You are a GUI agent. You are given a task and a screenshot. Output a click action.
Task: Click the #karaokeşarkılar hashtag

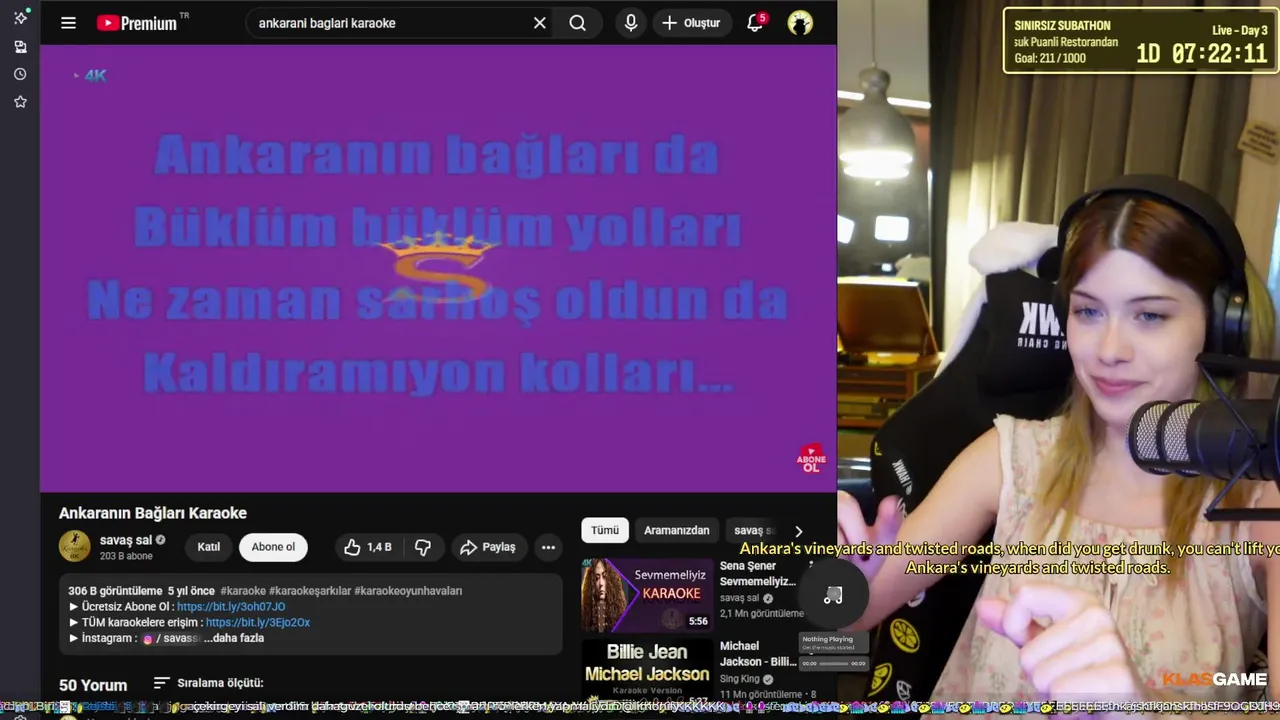(310, 591)
